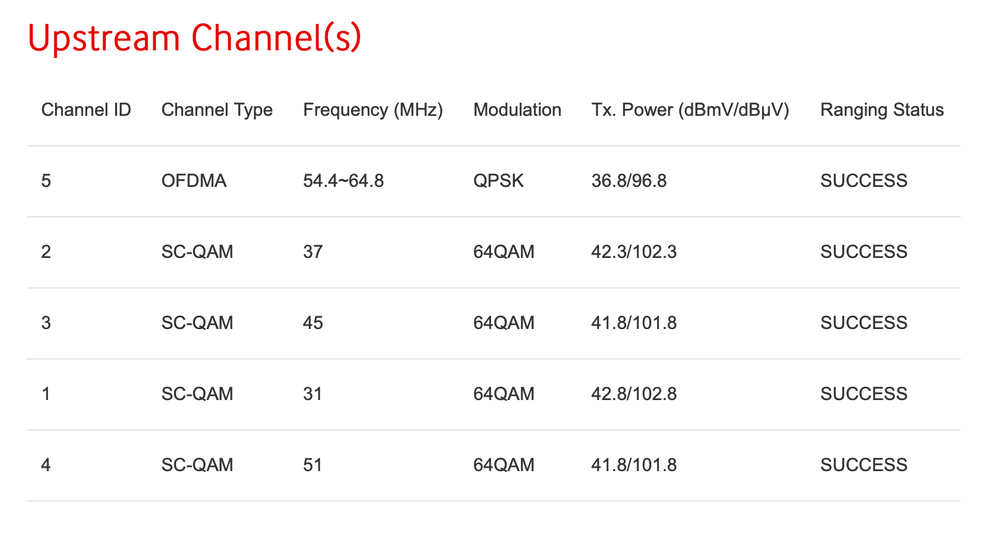Screen dimensions: 999x534
Task: Select the QPSK modulation cell
Action: pos(498,181)
